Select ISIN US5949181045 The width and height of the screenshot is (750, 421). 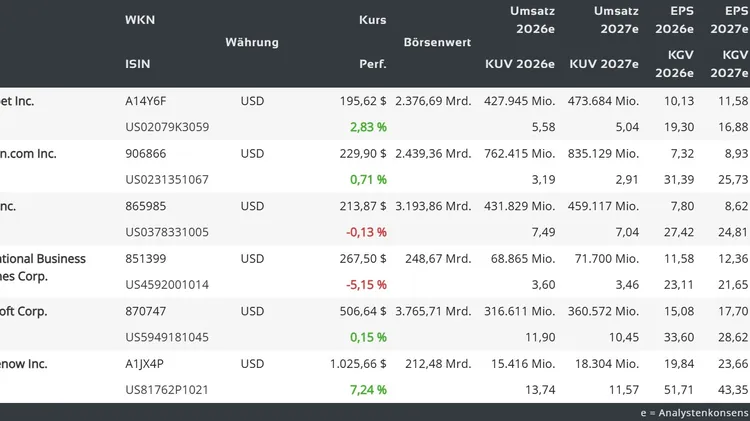pos(167,338)
